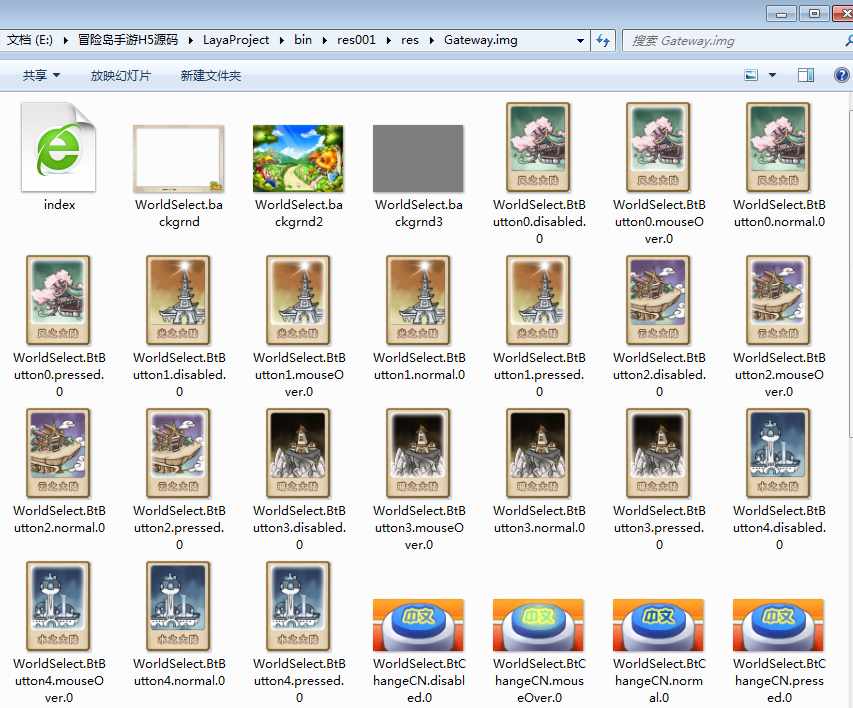Click the vertical scrollbar on the right
This screenshot has width=853, height=708.
click(848, 400)
